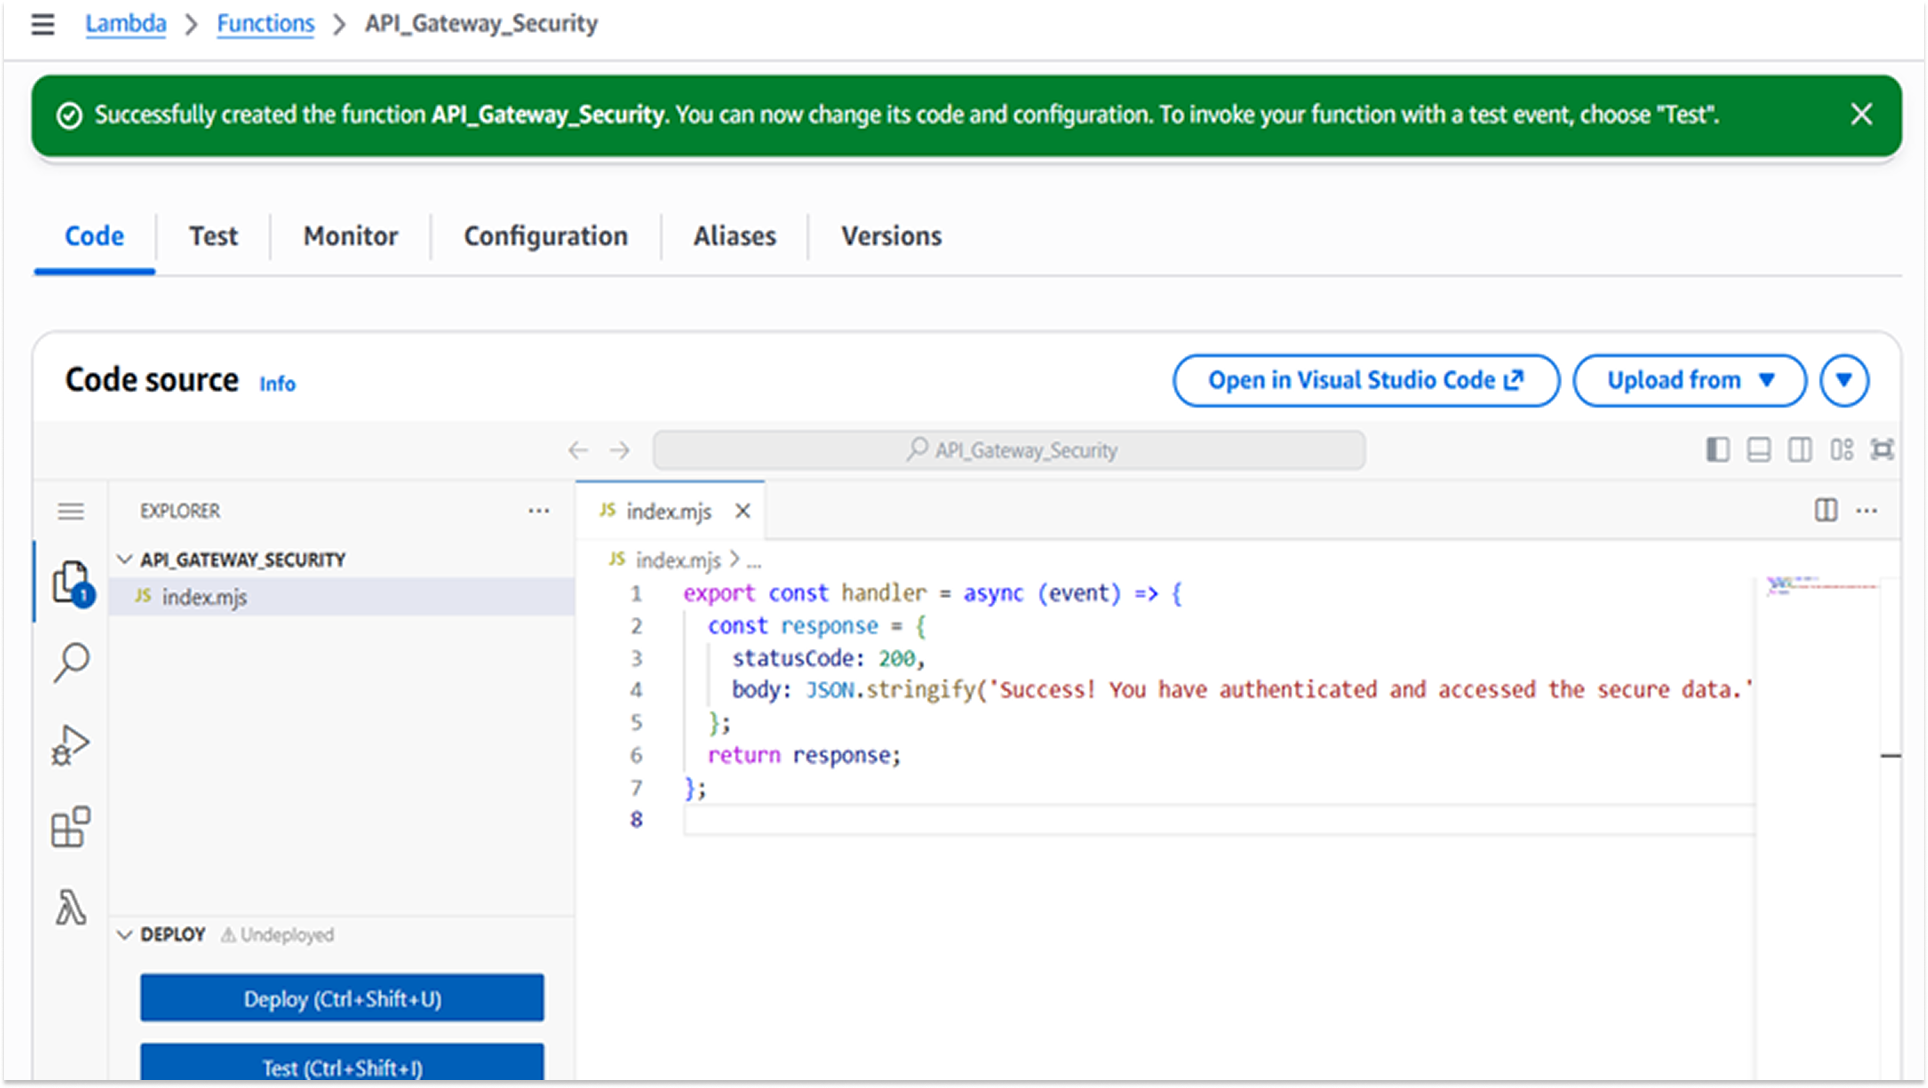Open the customize layout icon
1928x1088 pixels.
point(1842,450)
